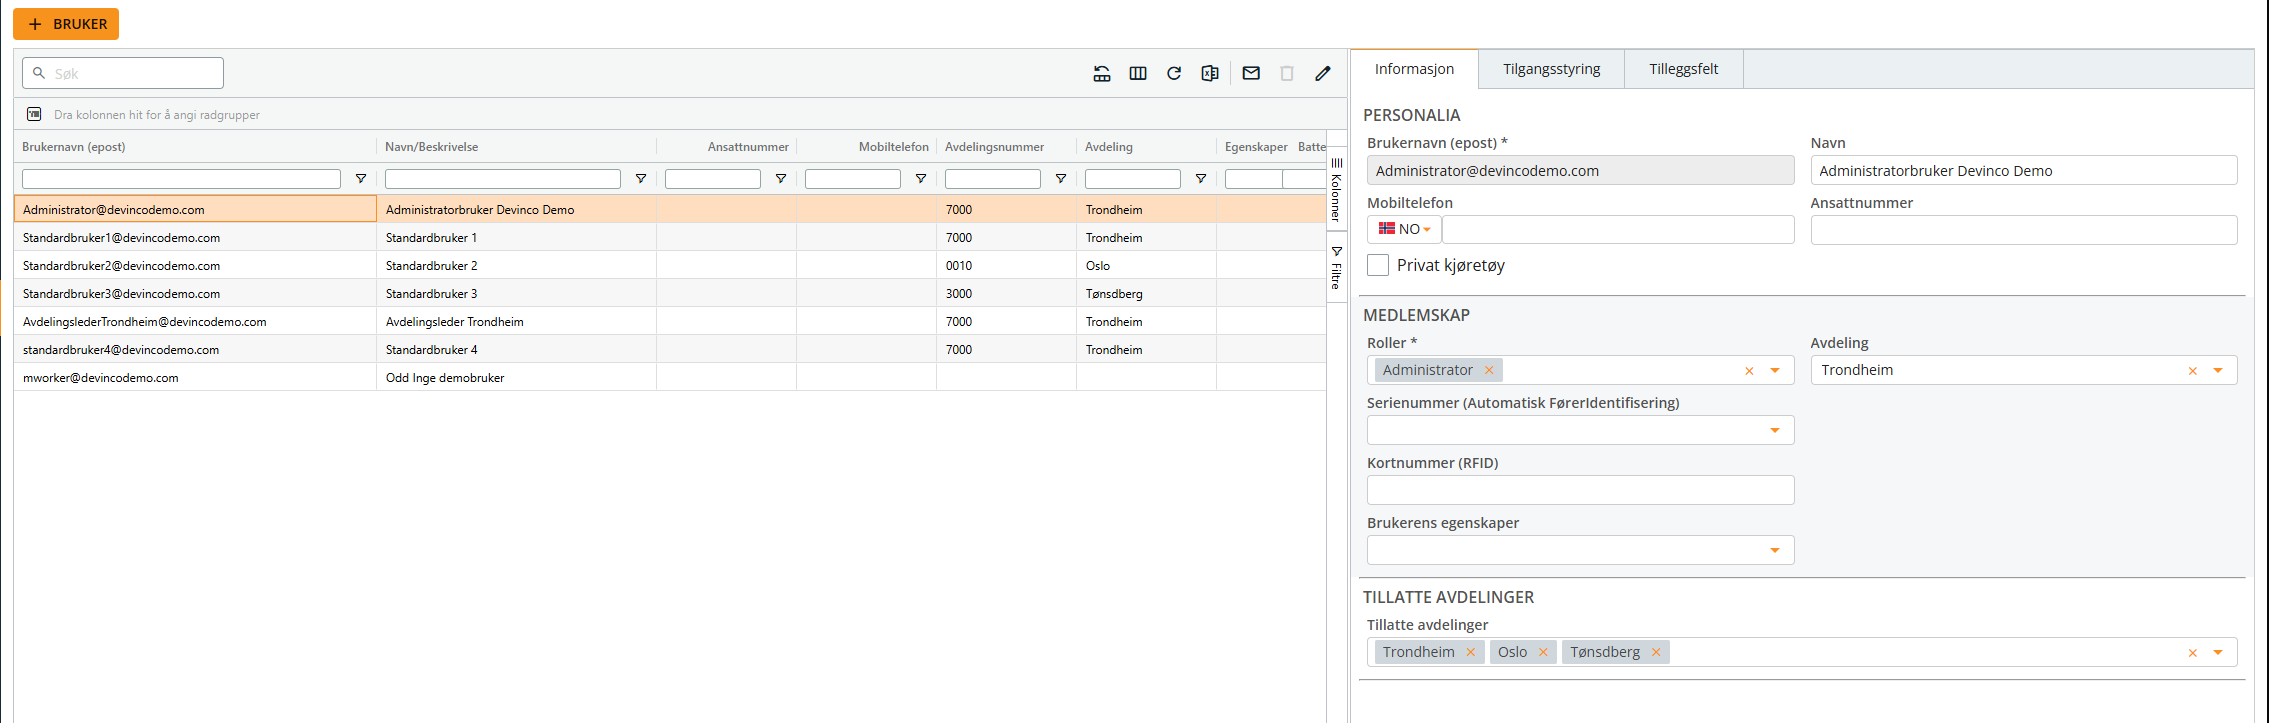Send email with the envelope icon
This screenshot has height=723, width=2269.
tap(1251, 73)
